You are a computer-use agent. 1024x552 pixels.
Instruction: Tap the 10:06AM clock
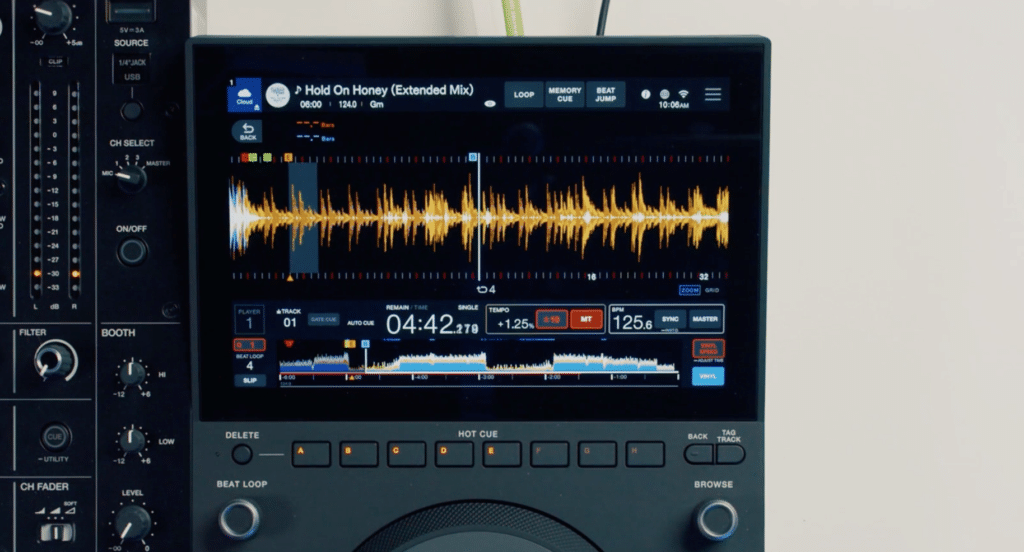coord(673,105)
